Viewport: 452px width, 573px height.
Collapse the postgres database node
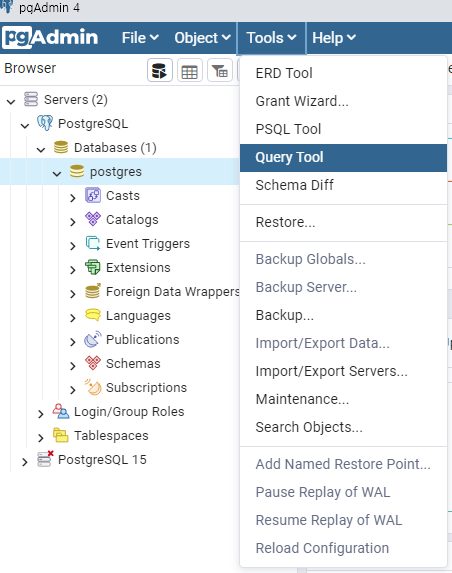click(x=57, y=173)
